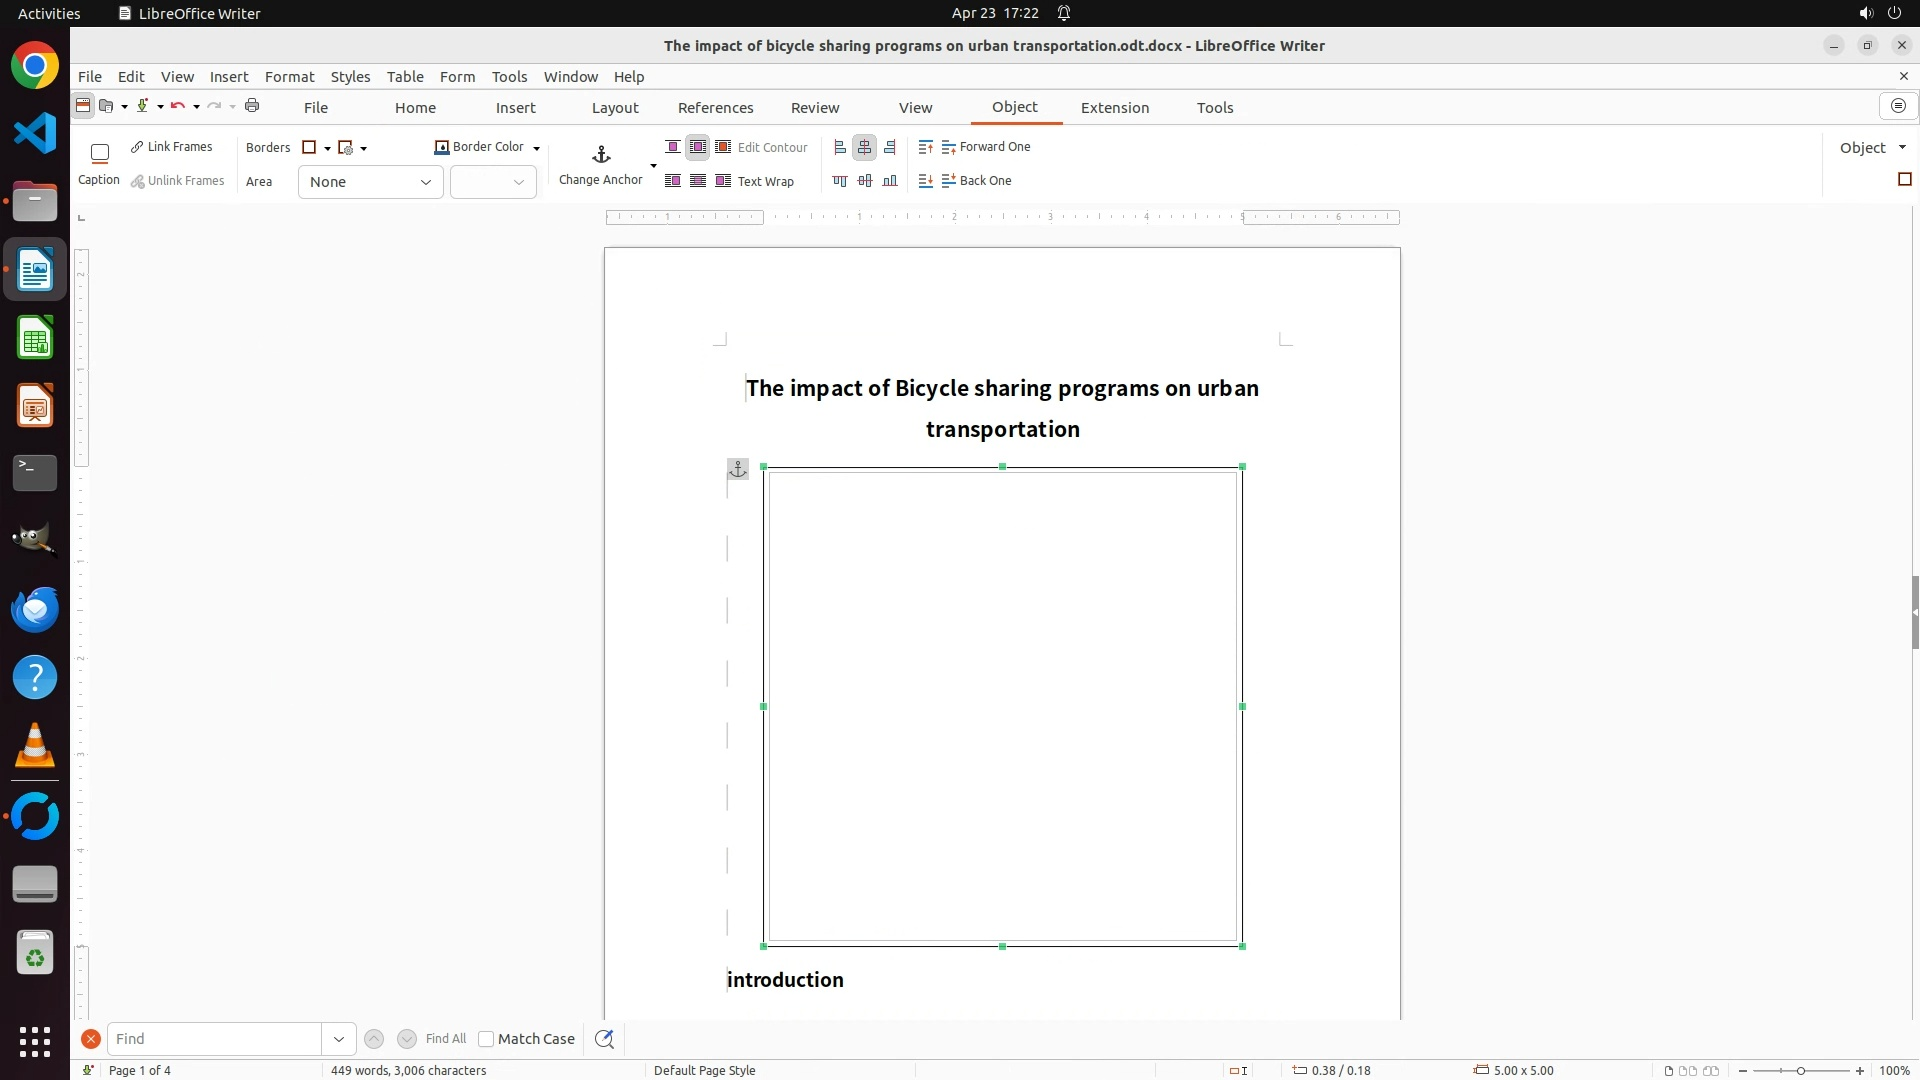Open the Styles menu

click(x=350, y=77)
